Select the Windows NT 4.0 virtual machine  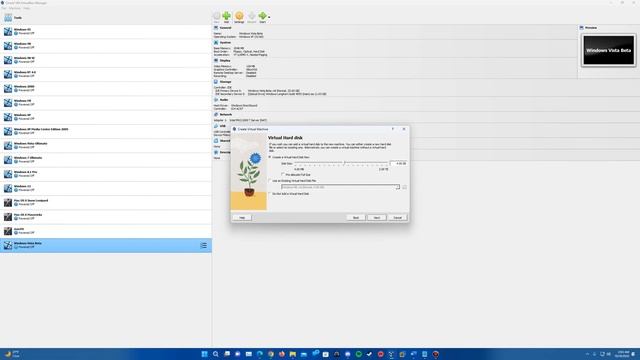pos(106,74)
